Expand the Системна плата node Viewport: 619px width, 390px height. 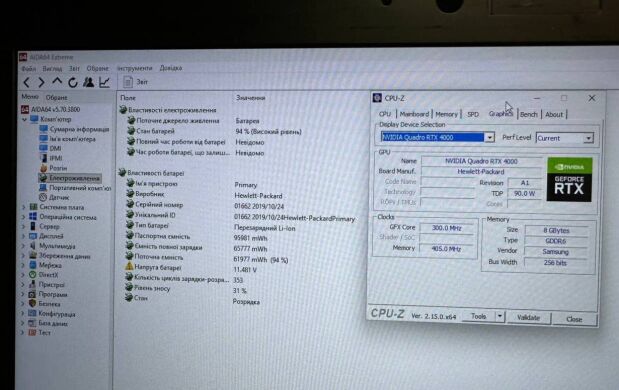coord(24,207)
